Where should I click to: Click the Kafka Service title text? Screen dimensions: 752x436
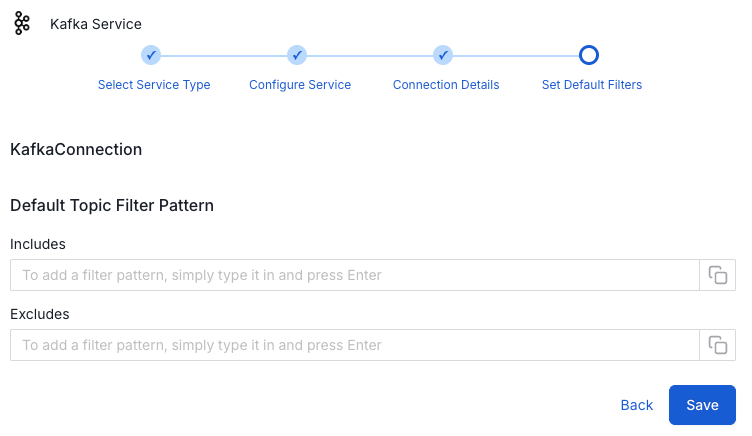click(96, 24)
